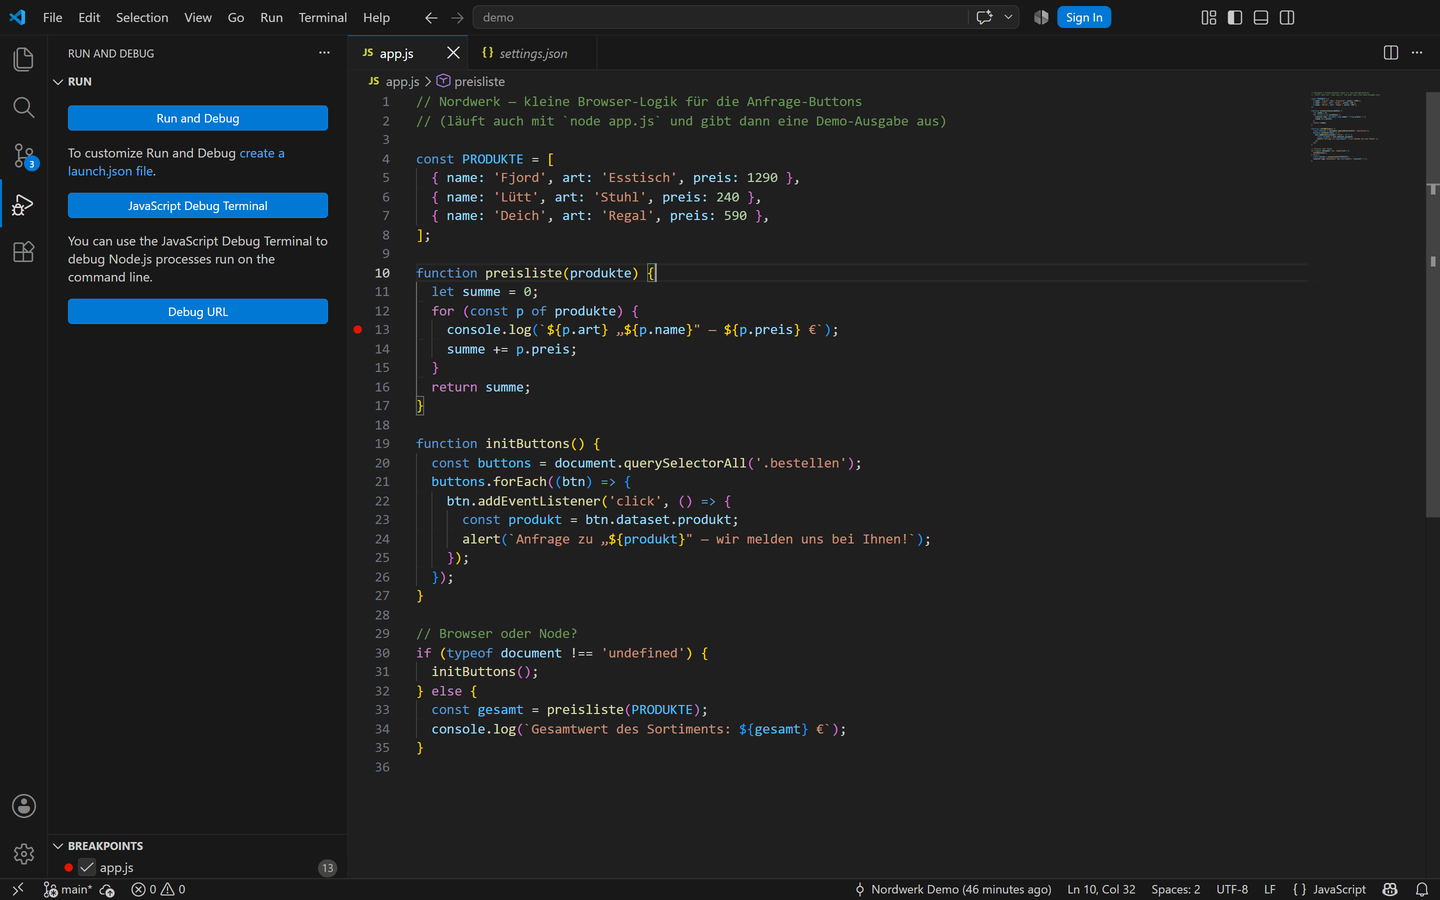Open Run and Debug views ellipsis menu
1440x900 pixels.
(324, 53)
